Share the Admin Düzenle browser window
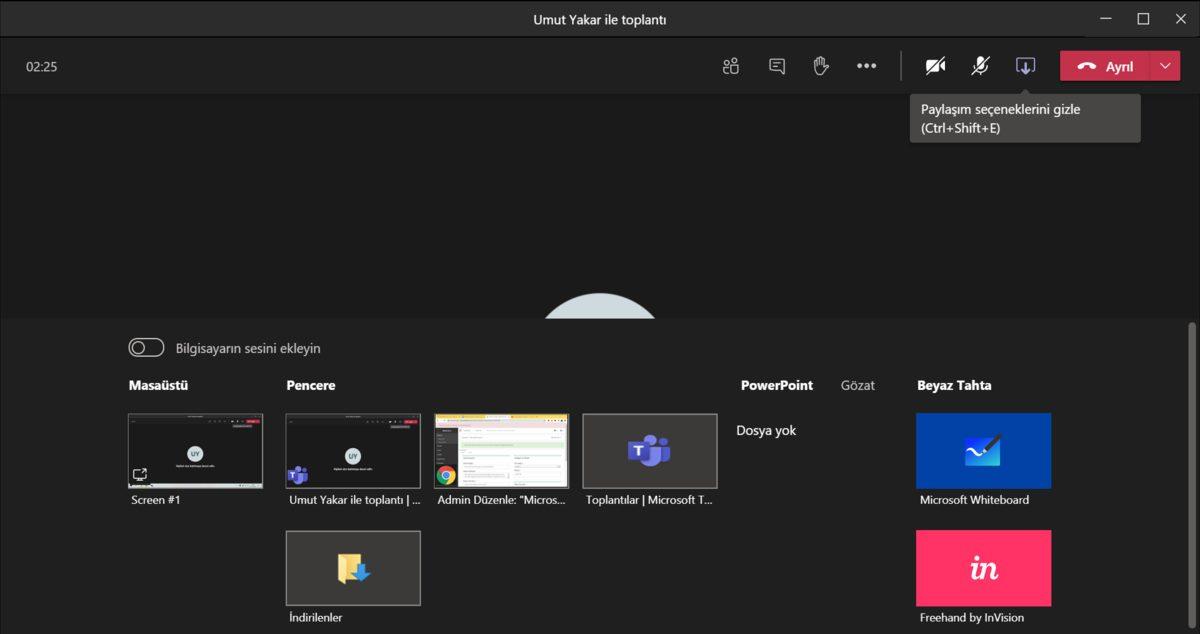 pos(501,449)
